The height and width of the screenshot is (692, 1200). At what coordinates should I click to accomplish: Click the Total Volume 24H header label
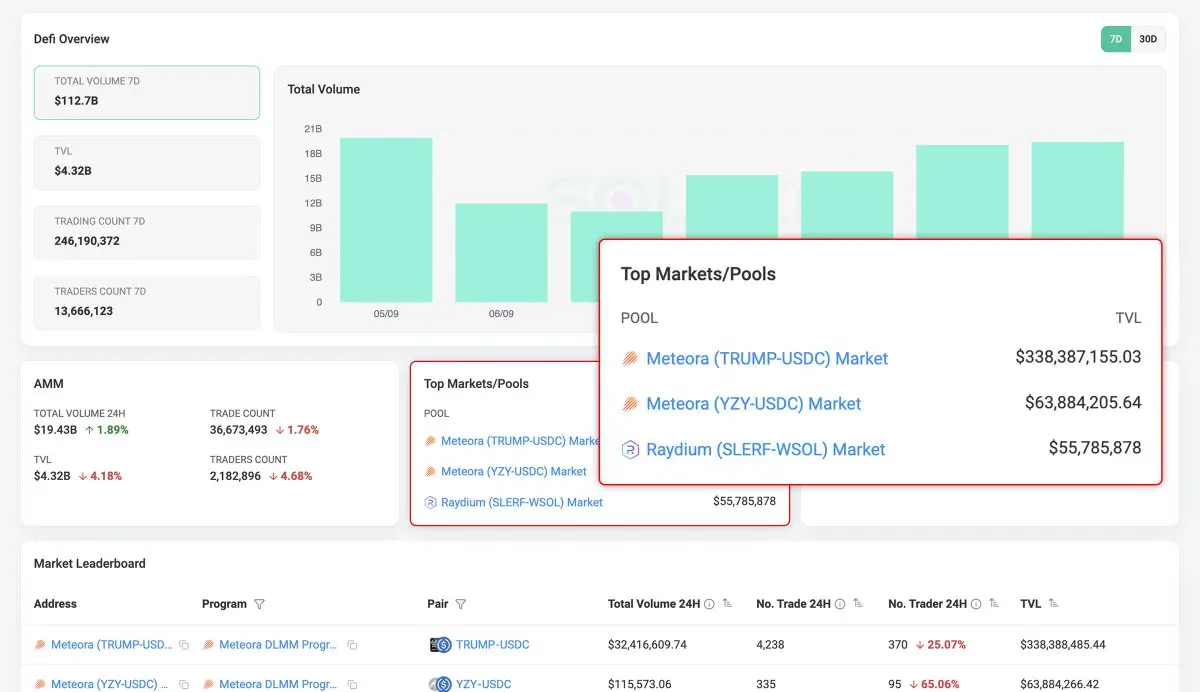click(654, 604)
